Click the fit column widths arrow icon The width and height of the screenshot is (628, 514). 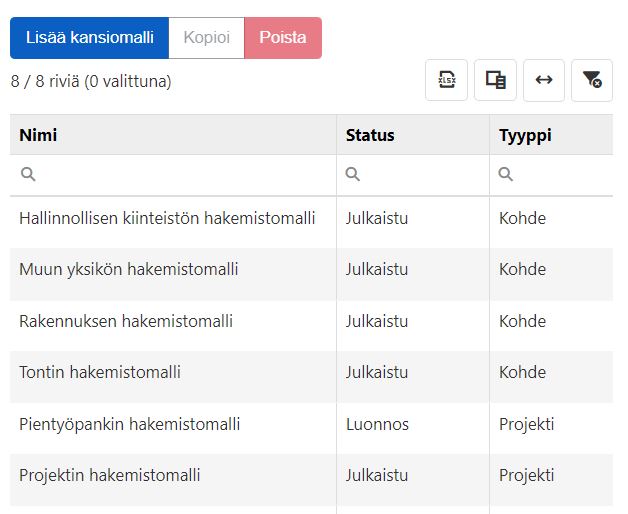(x=544, y=80)
